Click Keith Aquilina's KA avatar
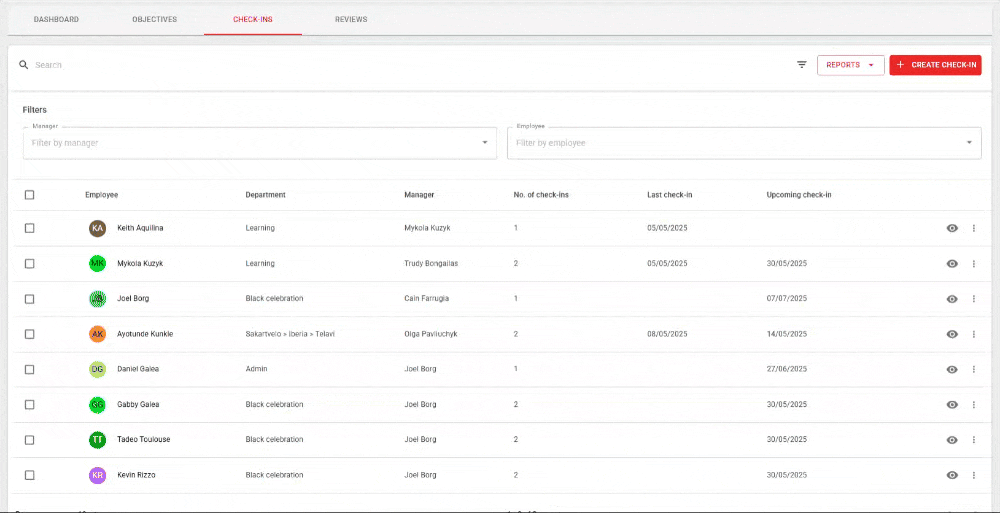 click(x=97, y=228)
